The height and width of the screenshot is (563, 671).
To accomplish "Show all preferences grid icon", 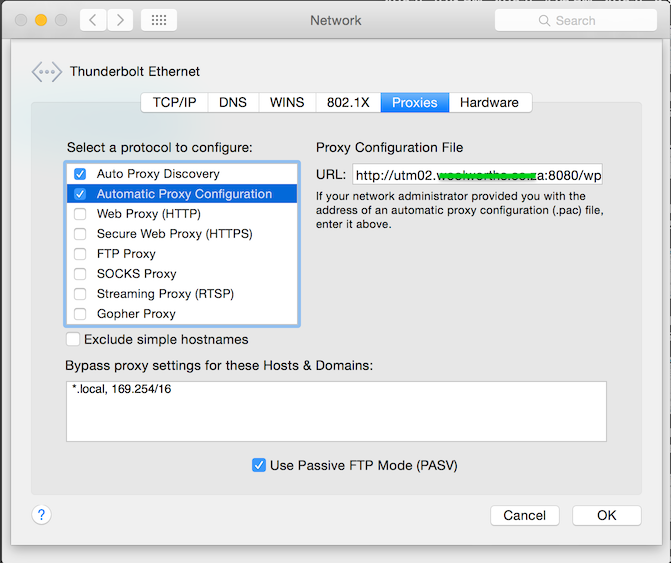I will click(159, 20).
